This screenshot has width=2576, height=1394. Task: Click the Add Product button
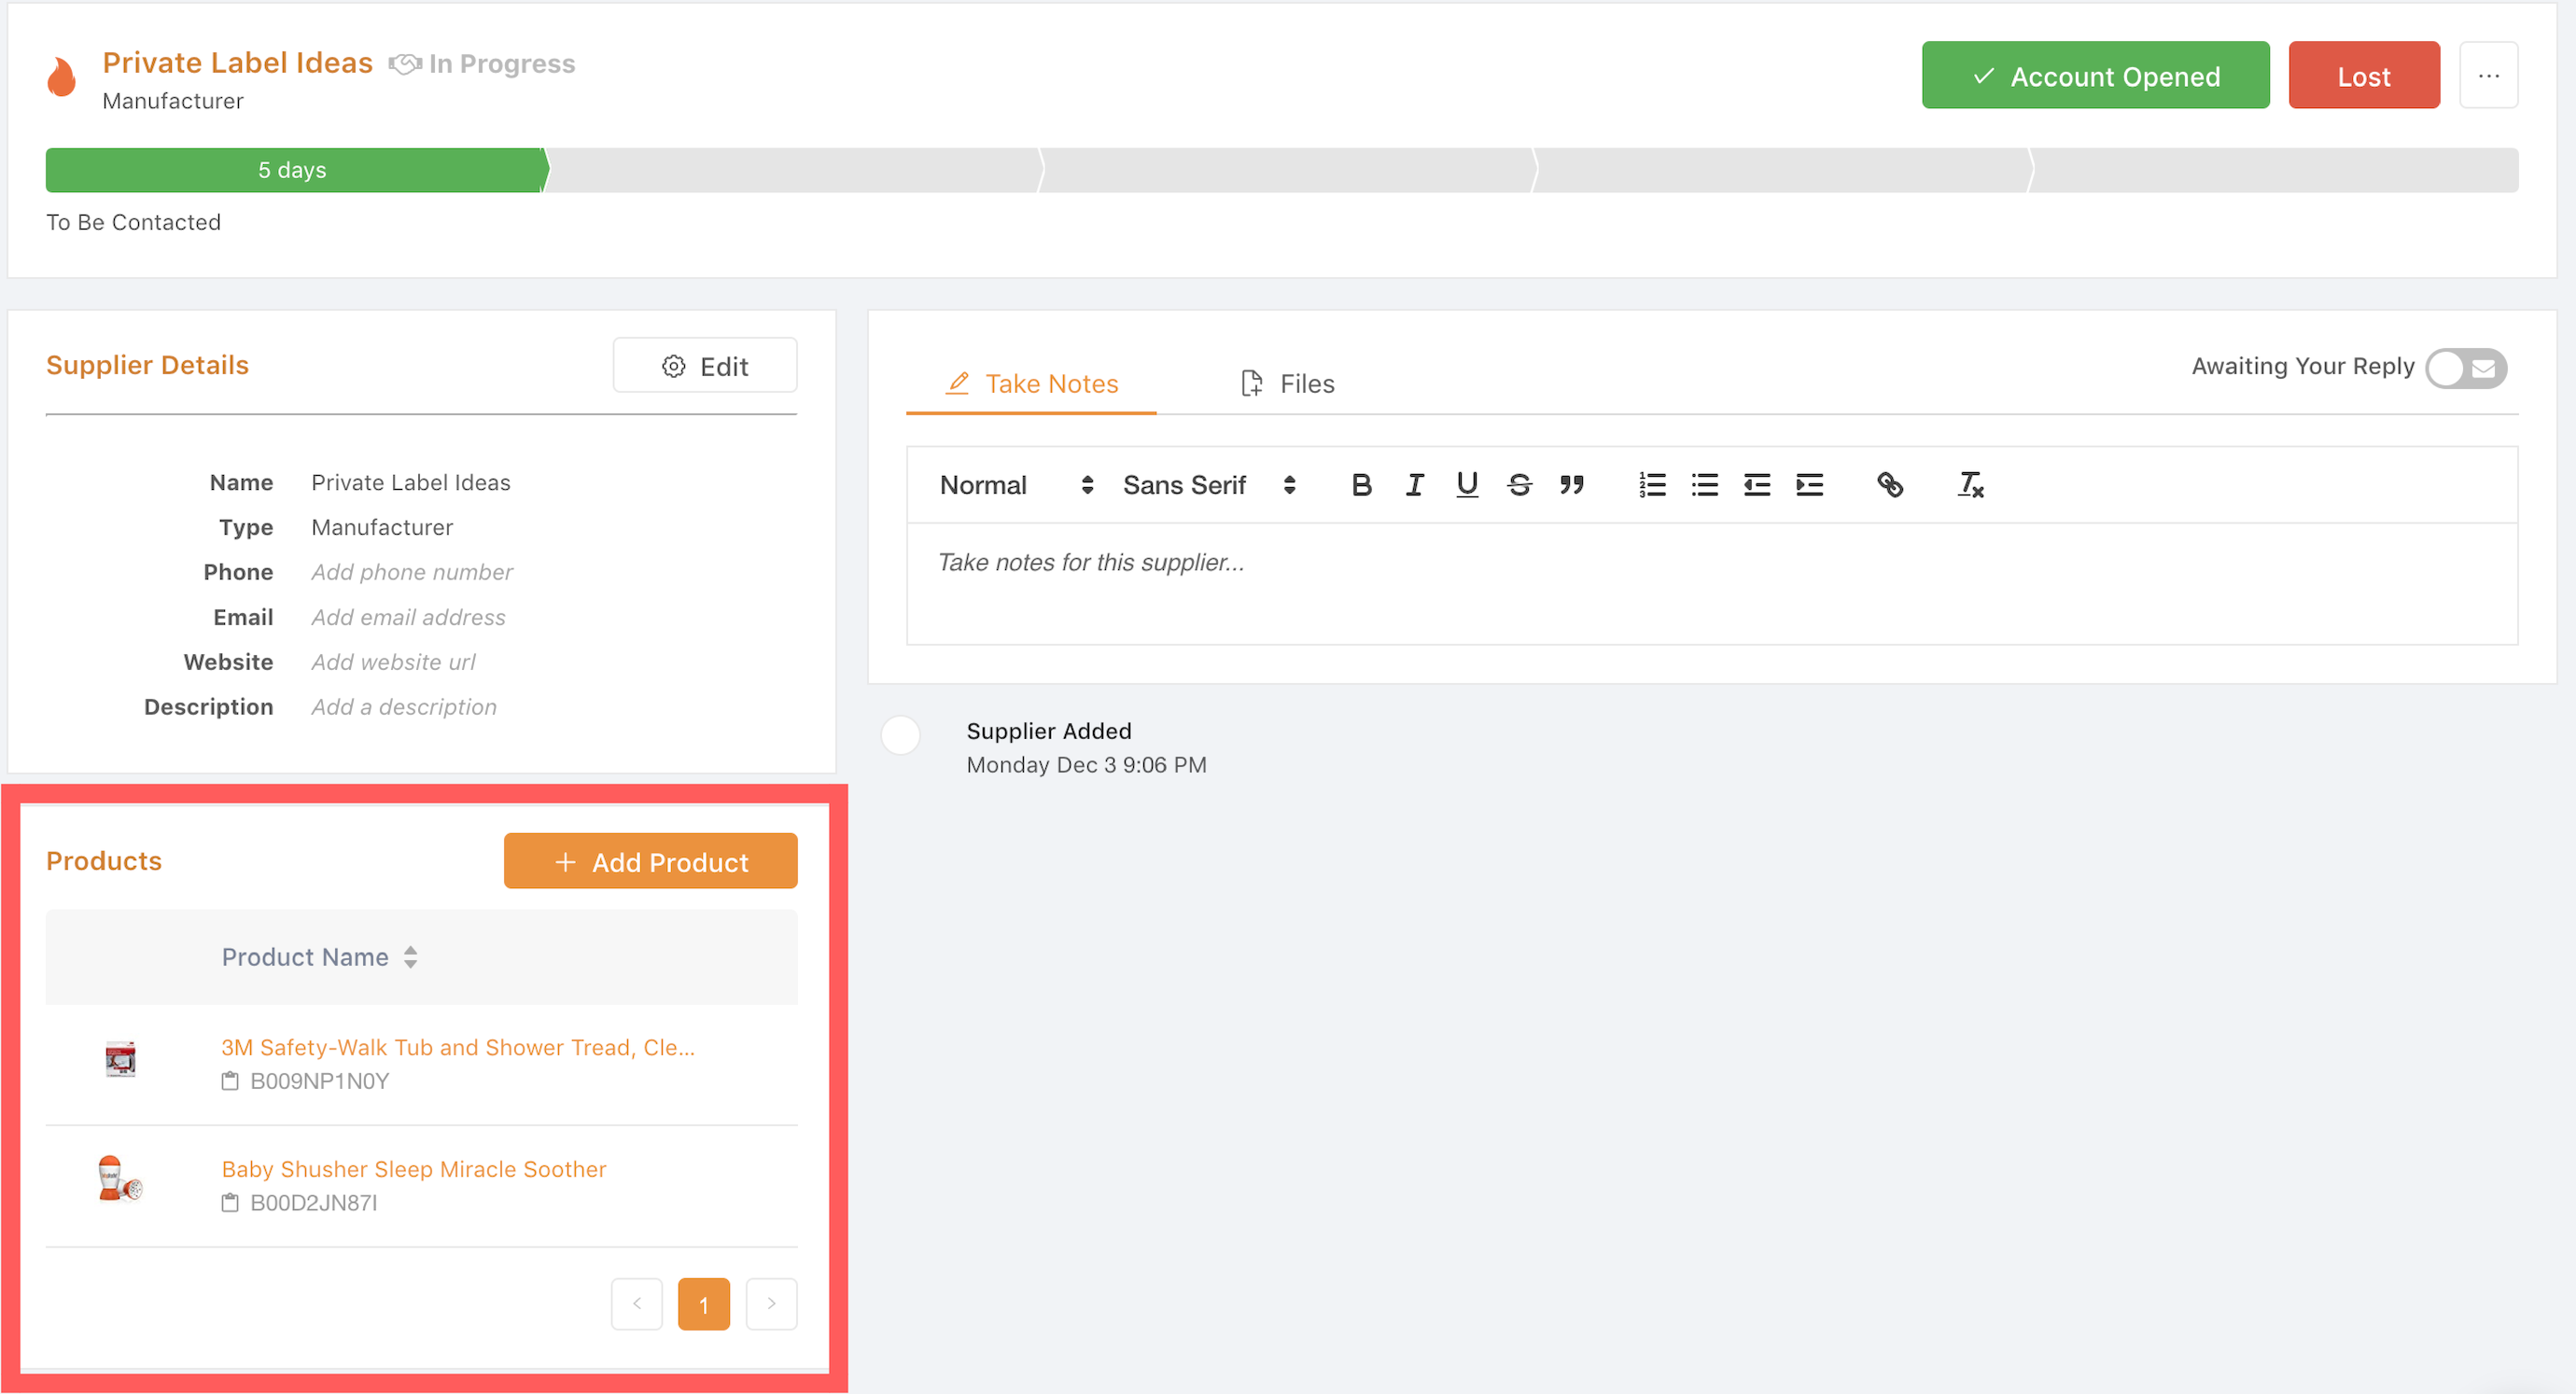tap(650, 861)
